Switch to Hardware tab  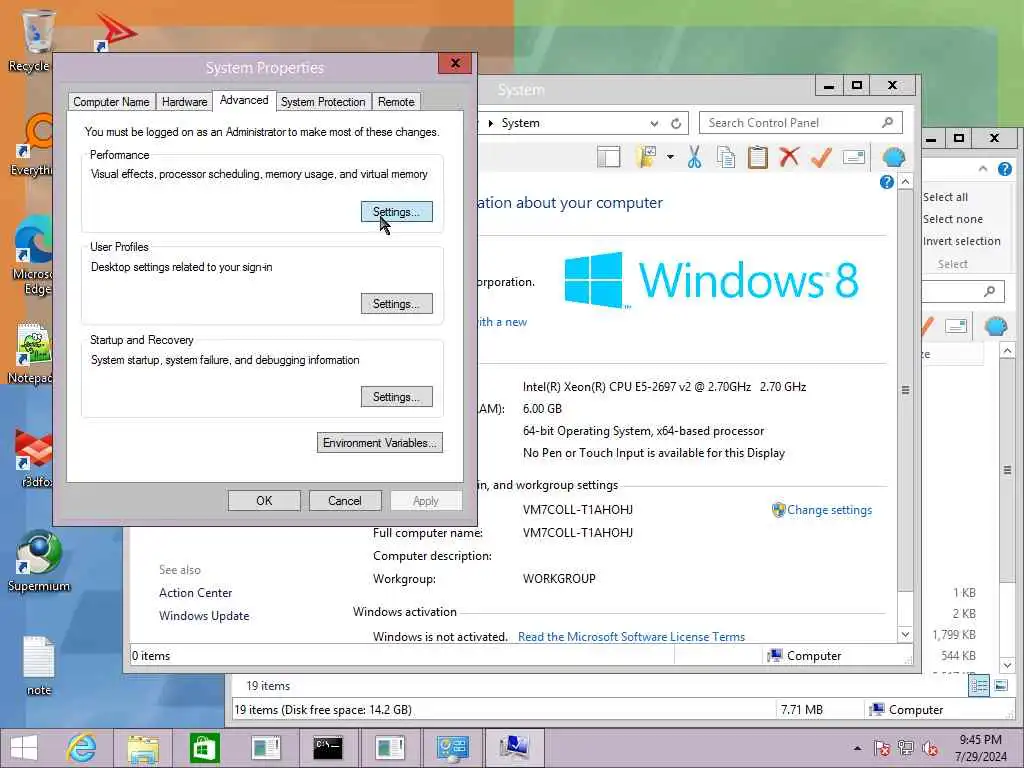tap(184, 102)
